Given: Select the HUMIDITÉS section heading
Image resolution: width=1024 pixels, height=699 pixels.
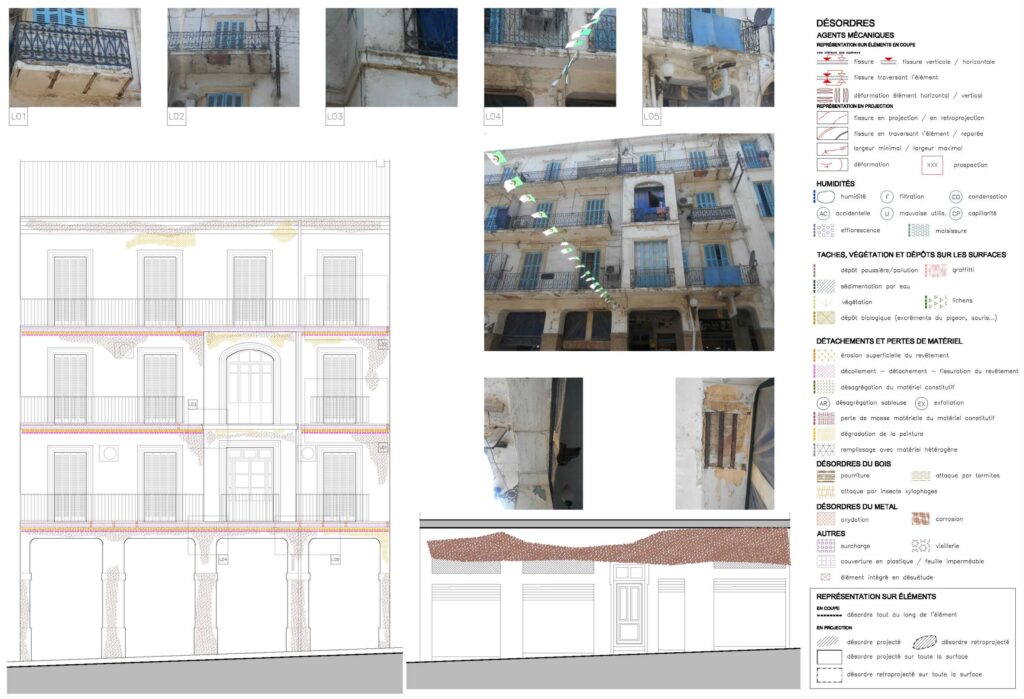Looking at the screenshot, I should tap(836, 184).
